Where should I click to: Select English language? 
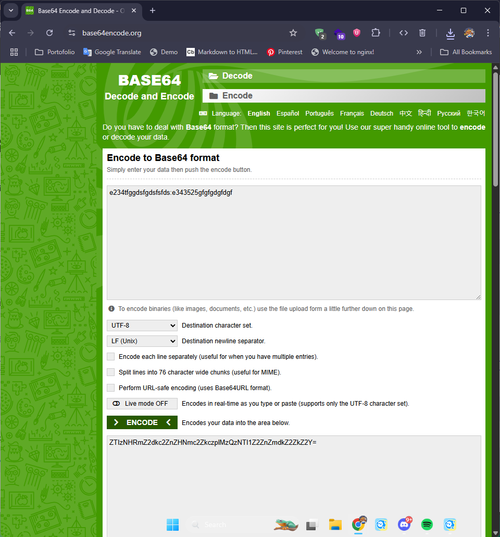(259, 113)
